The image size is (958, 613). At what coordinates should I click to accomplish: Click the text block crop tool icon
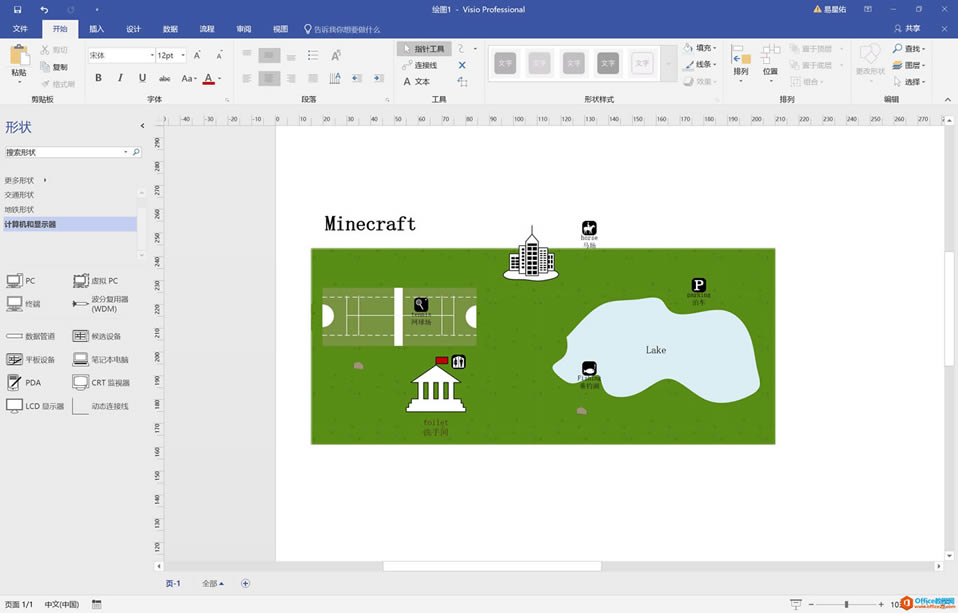tap(462, 81)
